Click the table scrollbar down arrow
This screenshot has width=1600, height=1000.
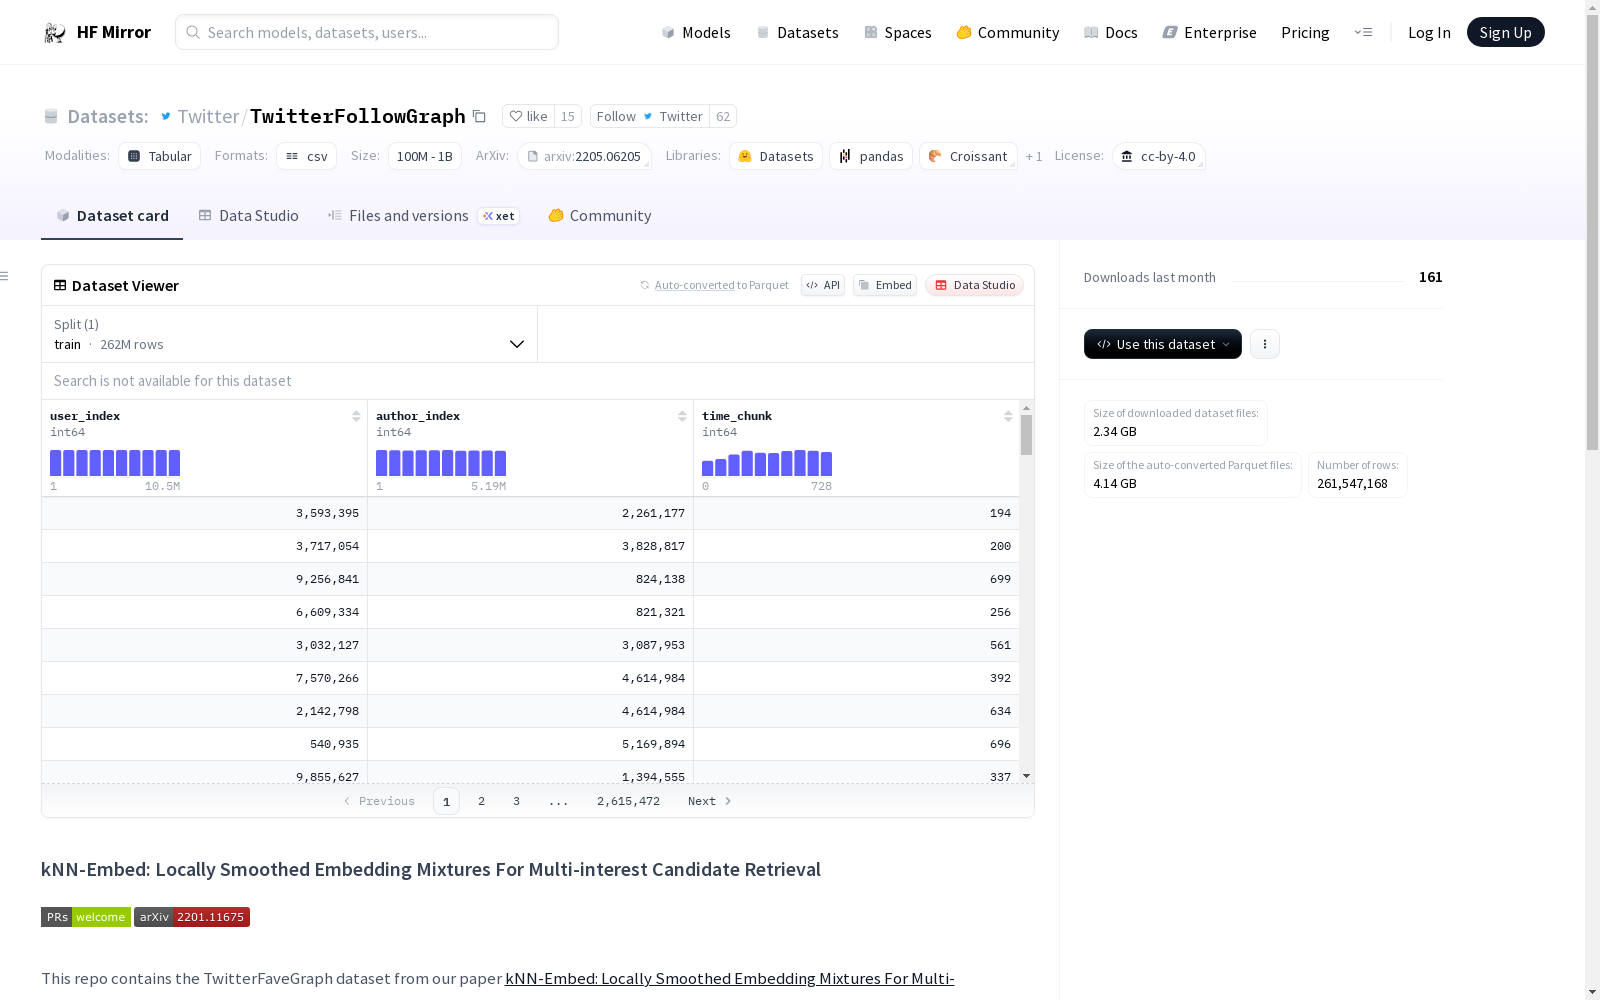tap(1026, 776)
